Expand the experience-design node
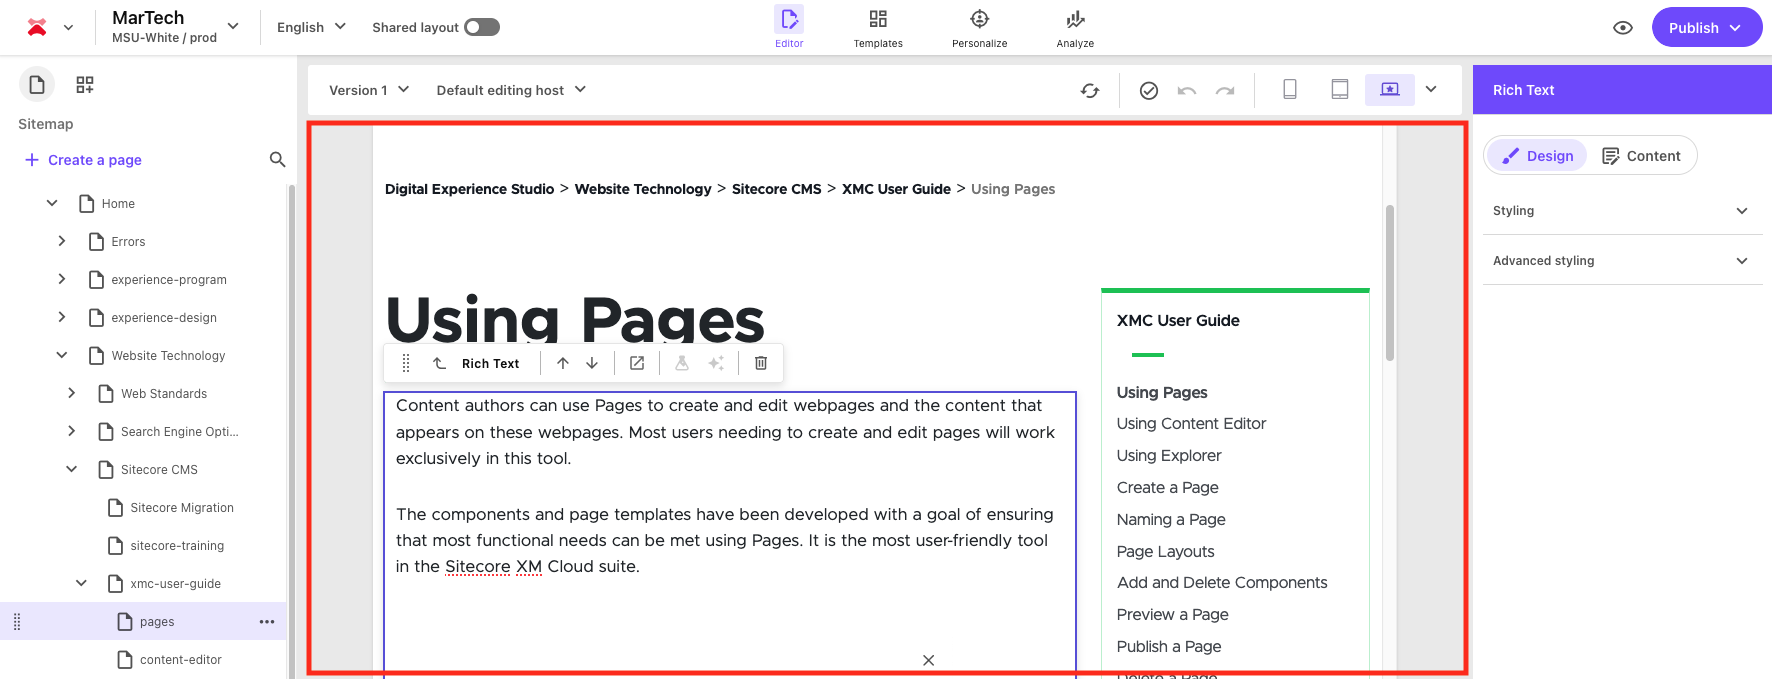1772x679 pixels. coord(62,317)
